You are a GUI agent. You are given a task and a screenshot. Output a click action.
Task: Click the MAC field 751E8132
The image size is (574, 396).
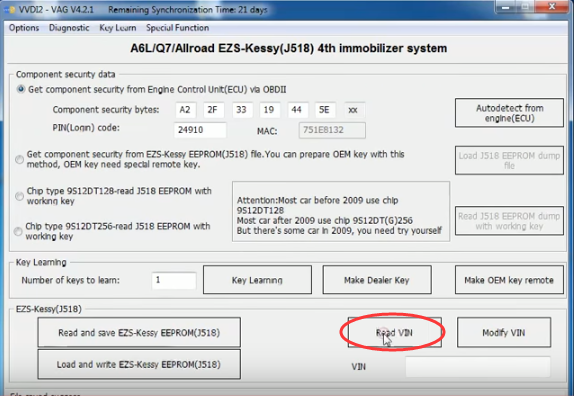(x=332, y=130)
